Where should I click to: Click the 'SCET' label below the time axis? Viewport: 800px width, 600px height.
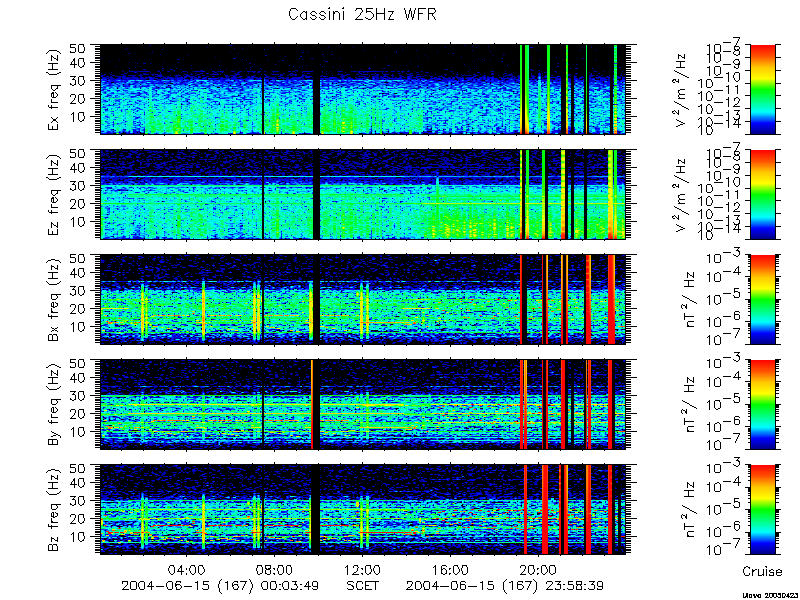coord(362,585)
